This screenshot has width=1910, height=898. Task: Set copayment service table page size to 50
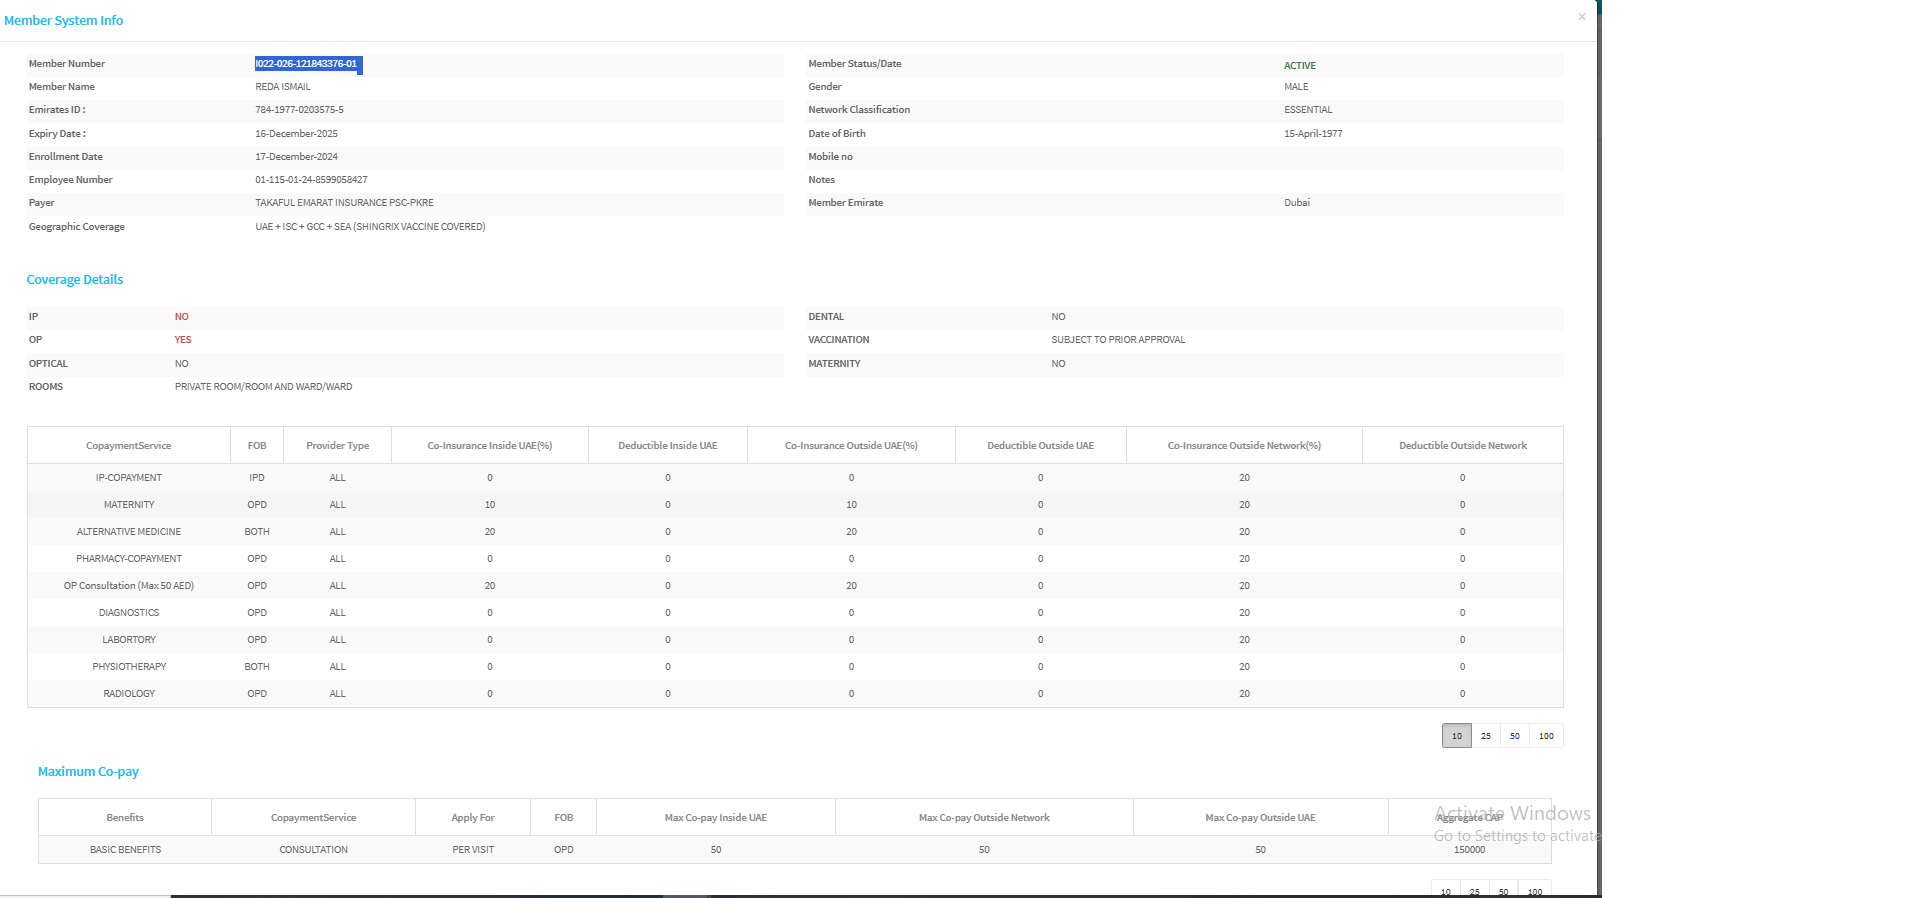coord(1515,736)
